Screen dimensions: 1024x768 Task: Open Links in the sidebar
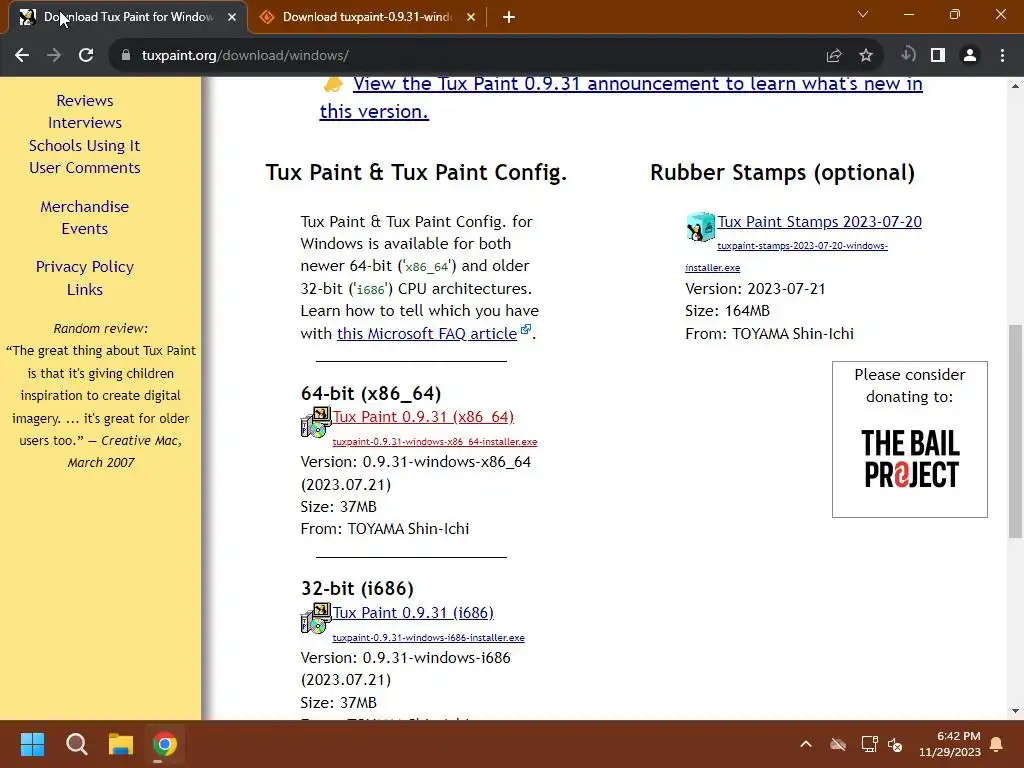tap(85, 289)
